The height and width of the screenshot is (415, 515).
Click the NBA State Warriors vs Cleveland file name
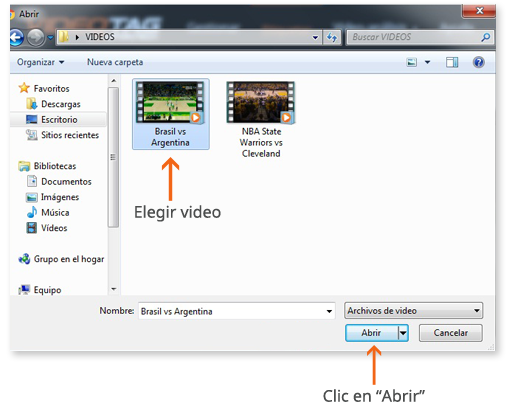pyautogui.click(x=261, y=143)
